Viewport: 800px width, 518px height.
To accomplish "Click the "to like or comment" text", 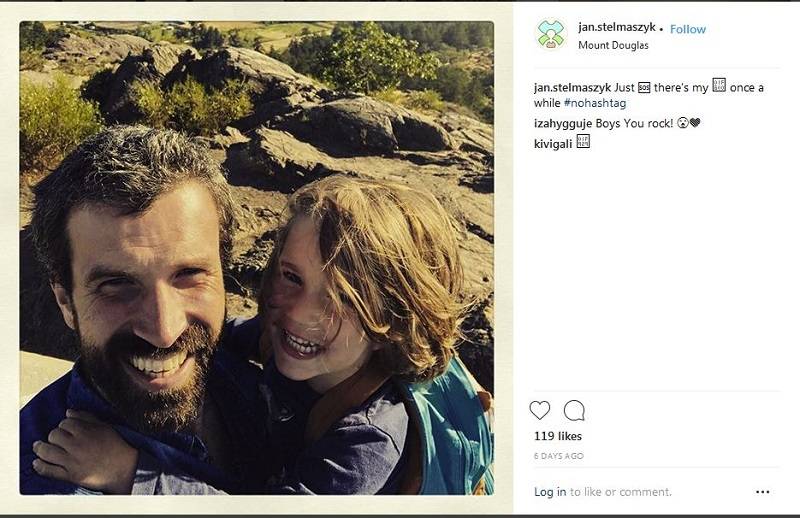I will 621,492.
